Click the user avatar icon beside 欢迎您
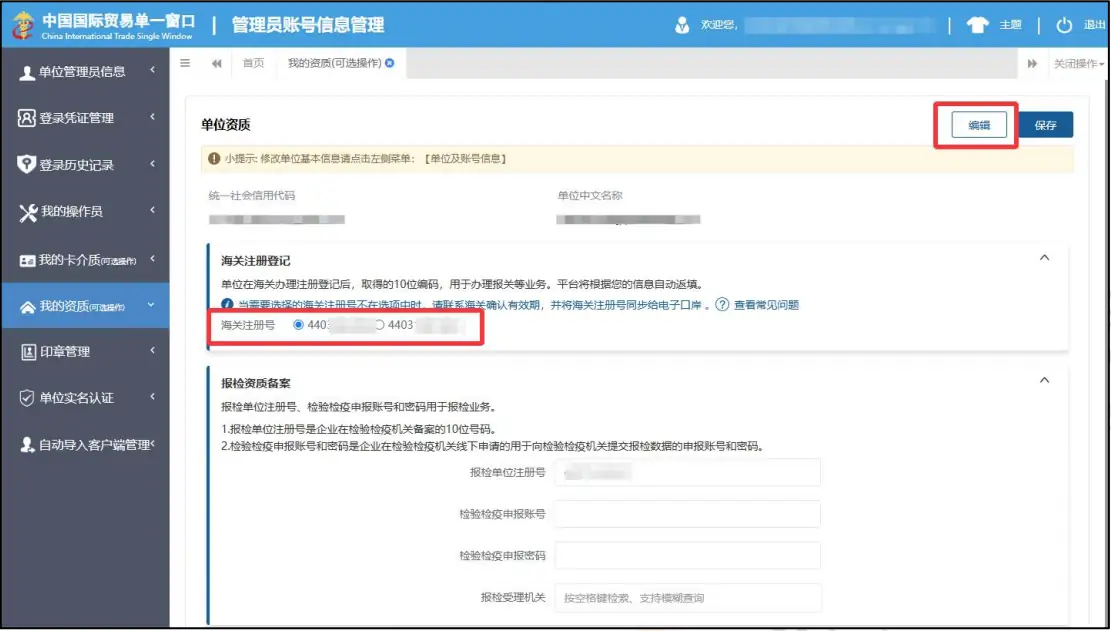This screenshot has width=1111, height=631. pyautogui.click(x=682, y=25)
